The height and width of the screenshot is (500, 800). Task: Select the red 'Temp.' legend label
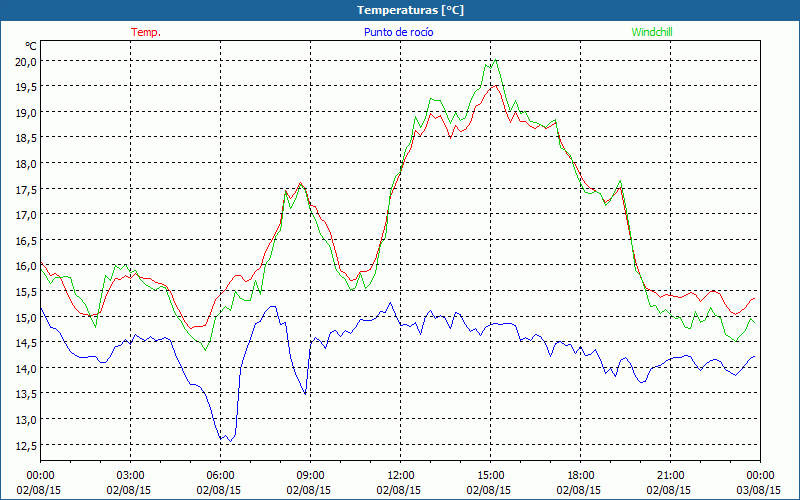pyautogui.click(x=146, y=32)
